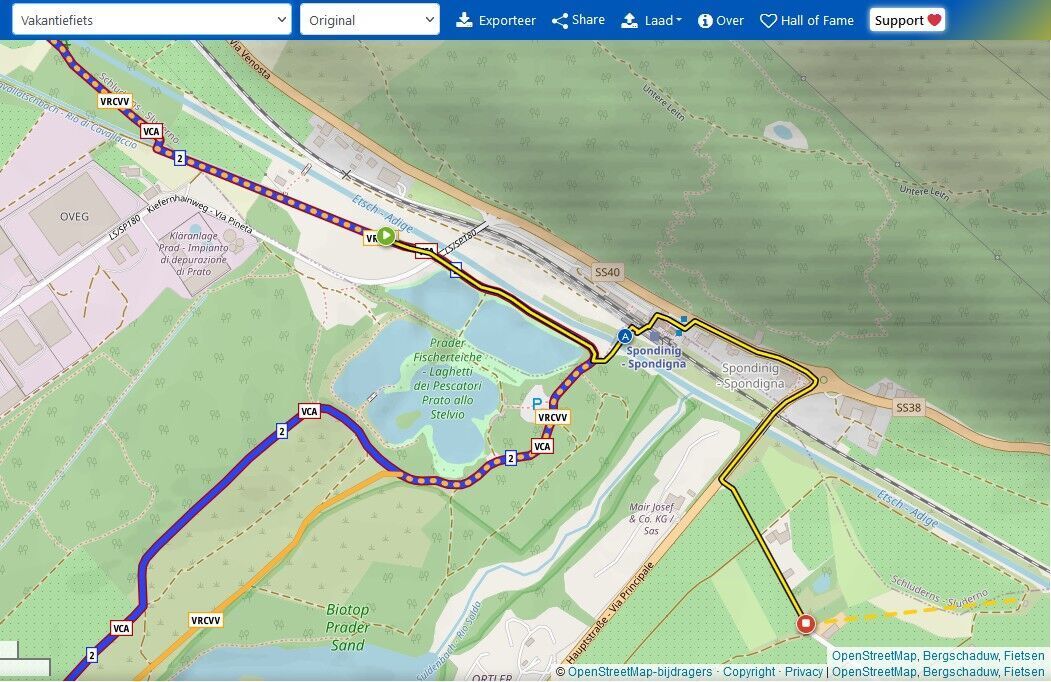Expand the Laad upload menu
The width and height of the screenshot is (1051, 682).
652,20
